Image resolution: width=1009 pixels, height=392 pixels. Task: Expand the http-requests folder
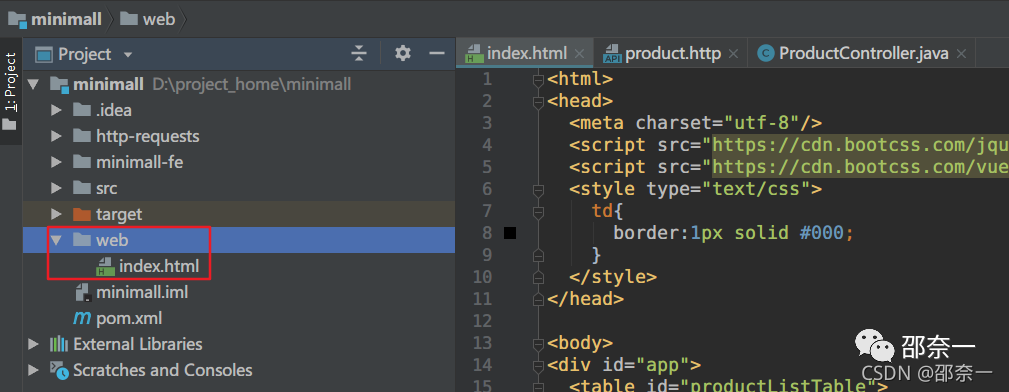pyautogui.click(x=56, y=136)
